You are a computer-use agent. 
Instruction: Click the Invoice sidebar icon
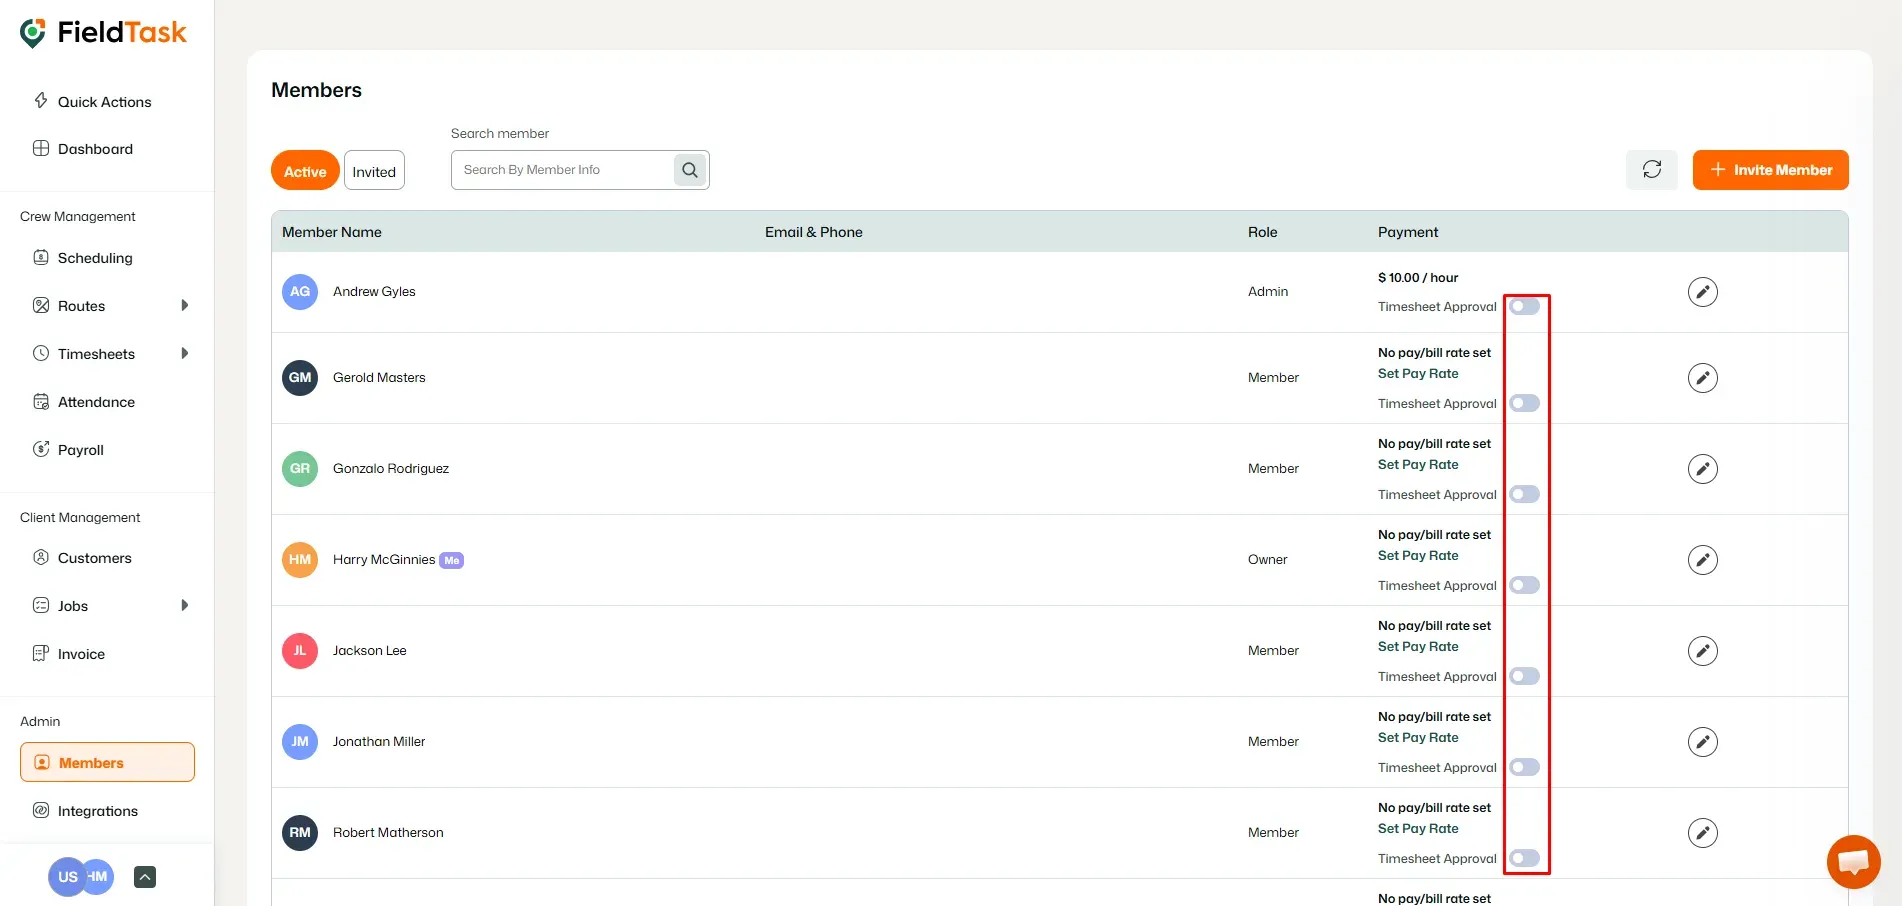coord(41,653)
